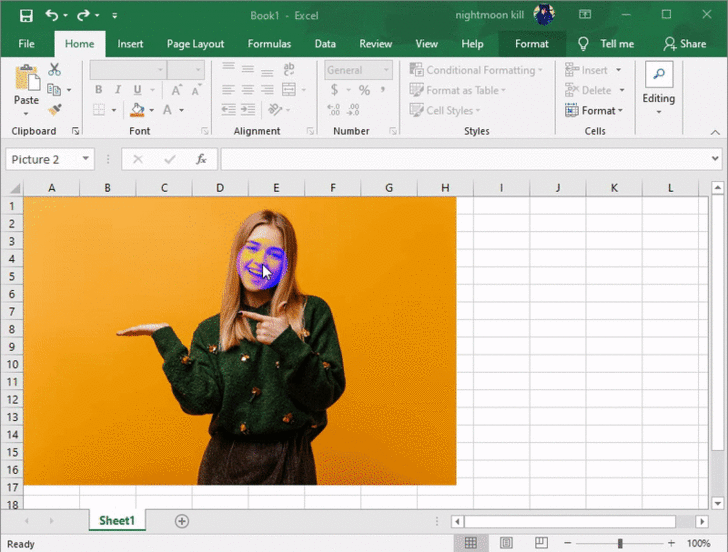Click the Share button
The image size is (728, 552).
(685, 44)
